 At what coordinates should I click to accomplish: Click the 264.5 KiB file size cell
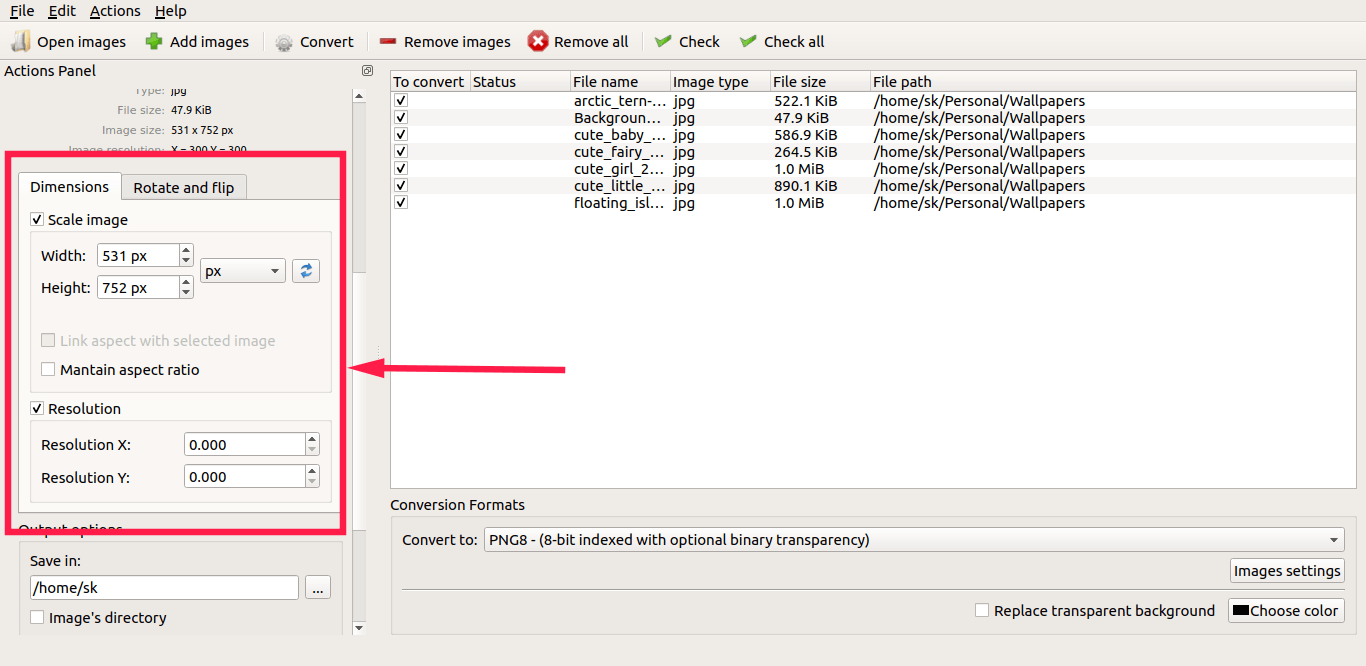[x=806, y=152]
